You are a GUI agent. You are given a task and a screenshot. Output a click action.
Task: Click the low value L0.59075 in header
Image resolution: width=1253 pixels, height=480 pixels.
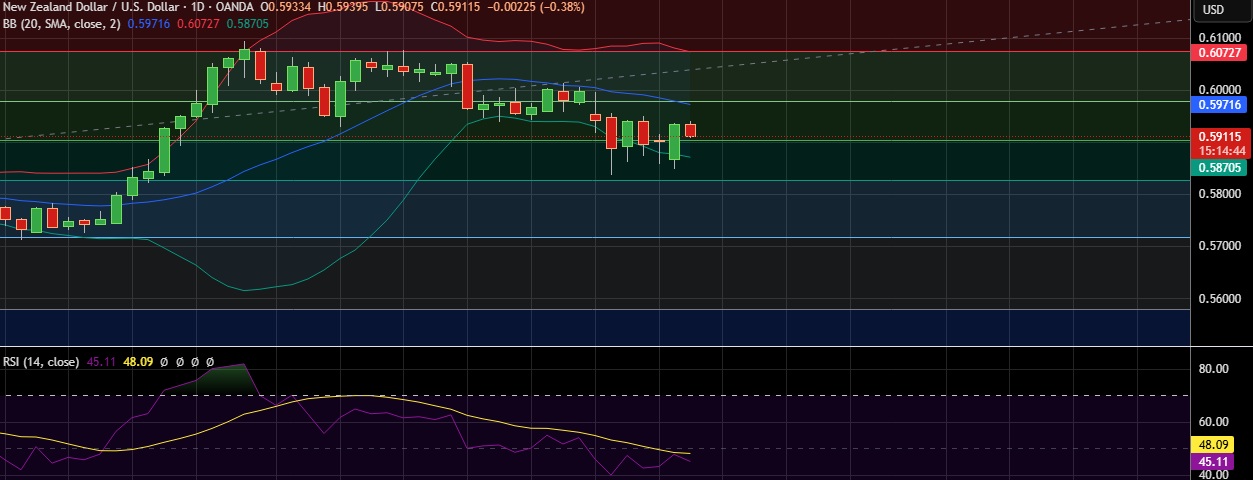click(401, 7)
